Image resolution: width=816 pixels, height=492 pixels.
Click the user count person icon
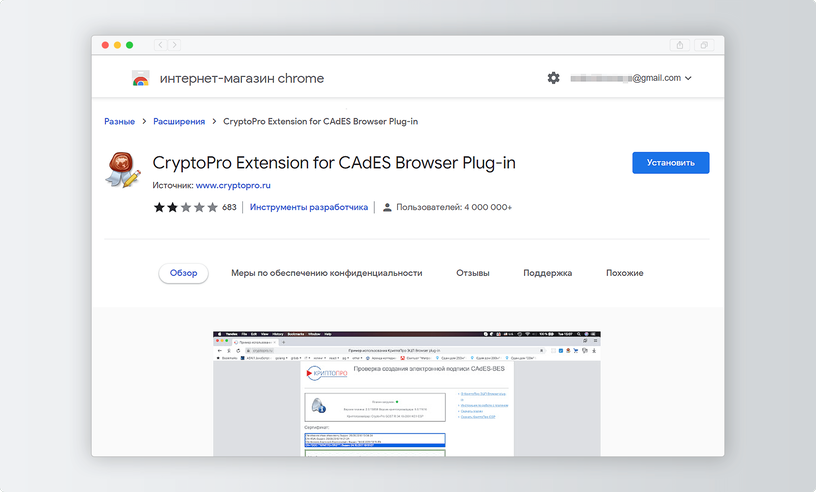click(x=387, y=207)
